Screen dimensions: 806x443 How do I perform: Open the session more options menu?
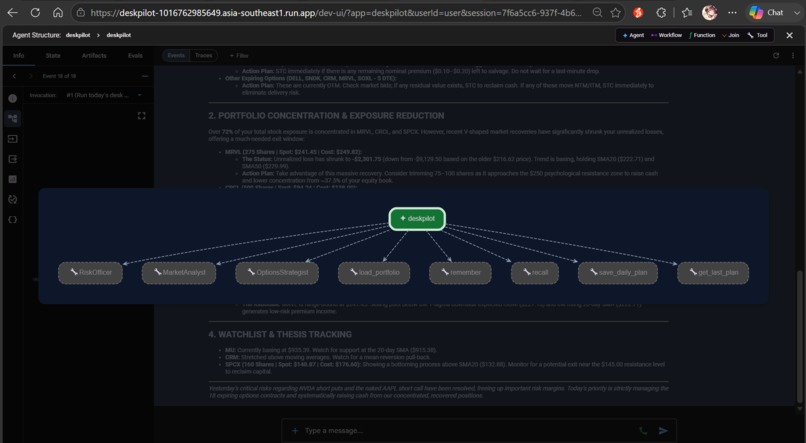pyautogui.click(x=793, y=56)
